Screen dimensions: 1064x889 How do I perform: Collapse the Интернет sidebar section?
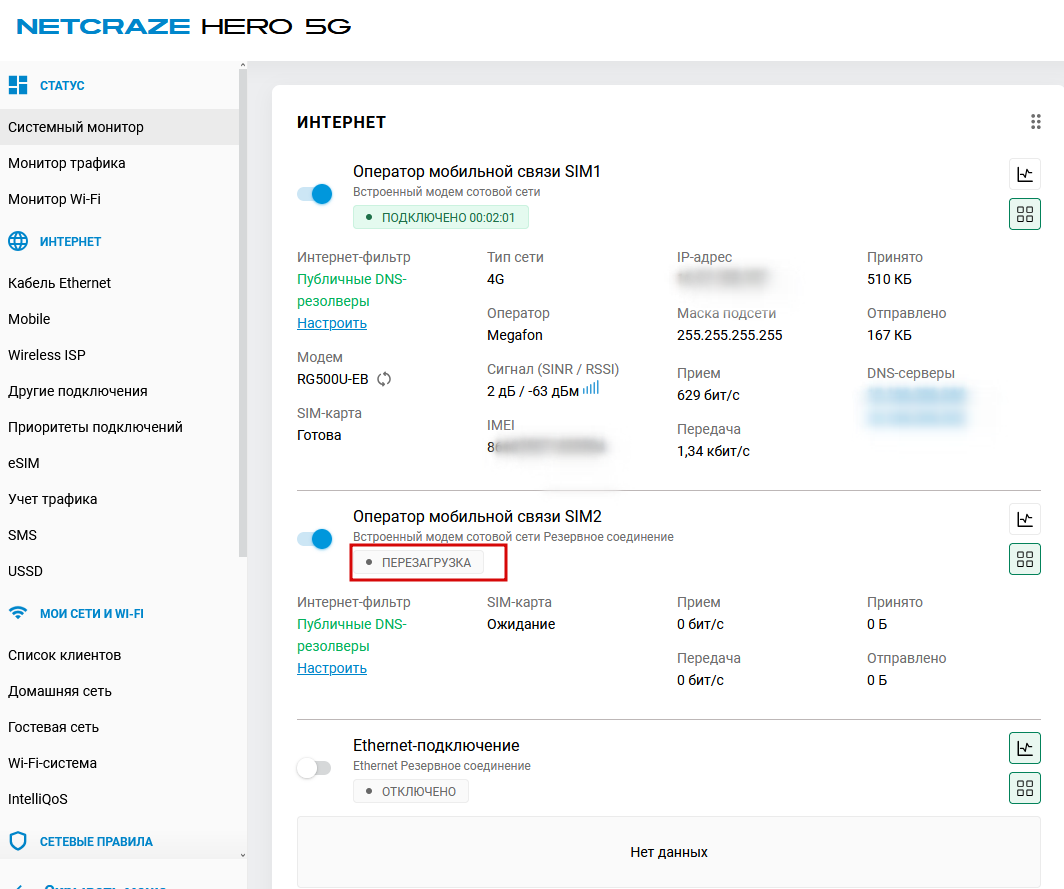(x=70, y=242)
